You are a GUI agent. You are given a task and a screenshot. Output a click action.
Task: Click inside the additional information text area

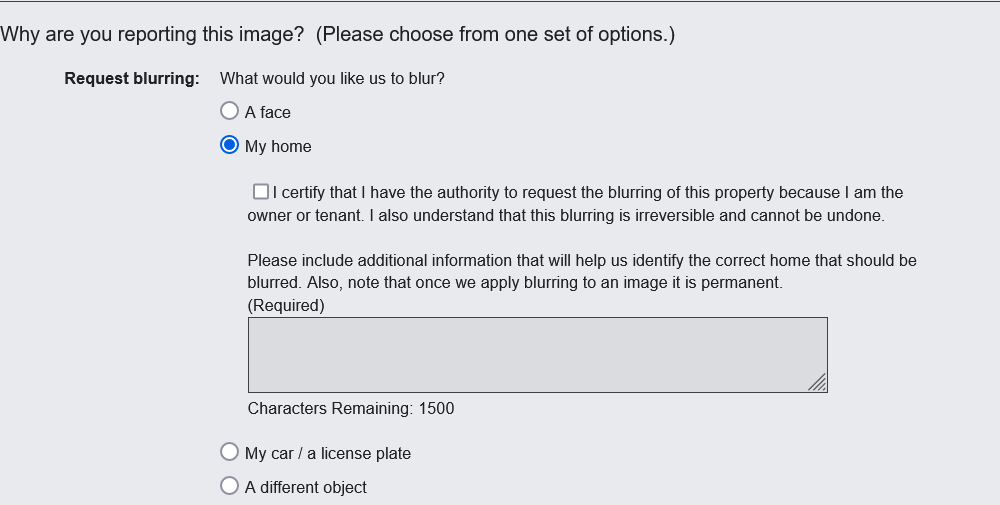[537, 354]
